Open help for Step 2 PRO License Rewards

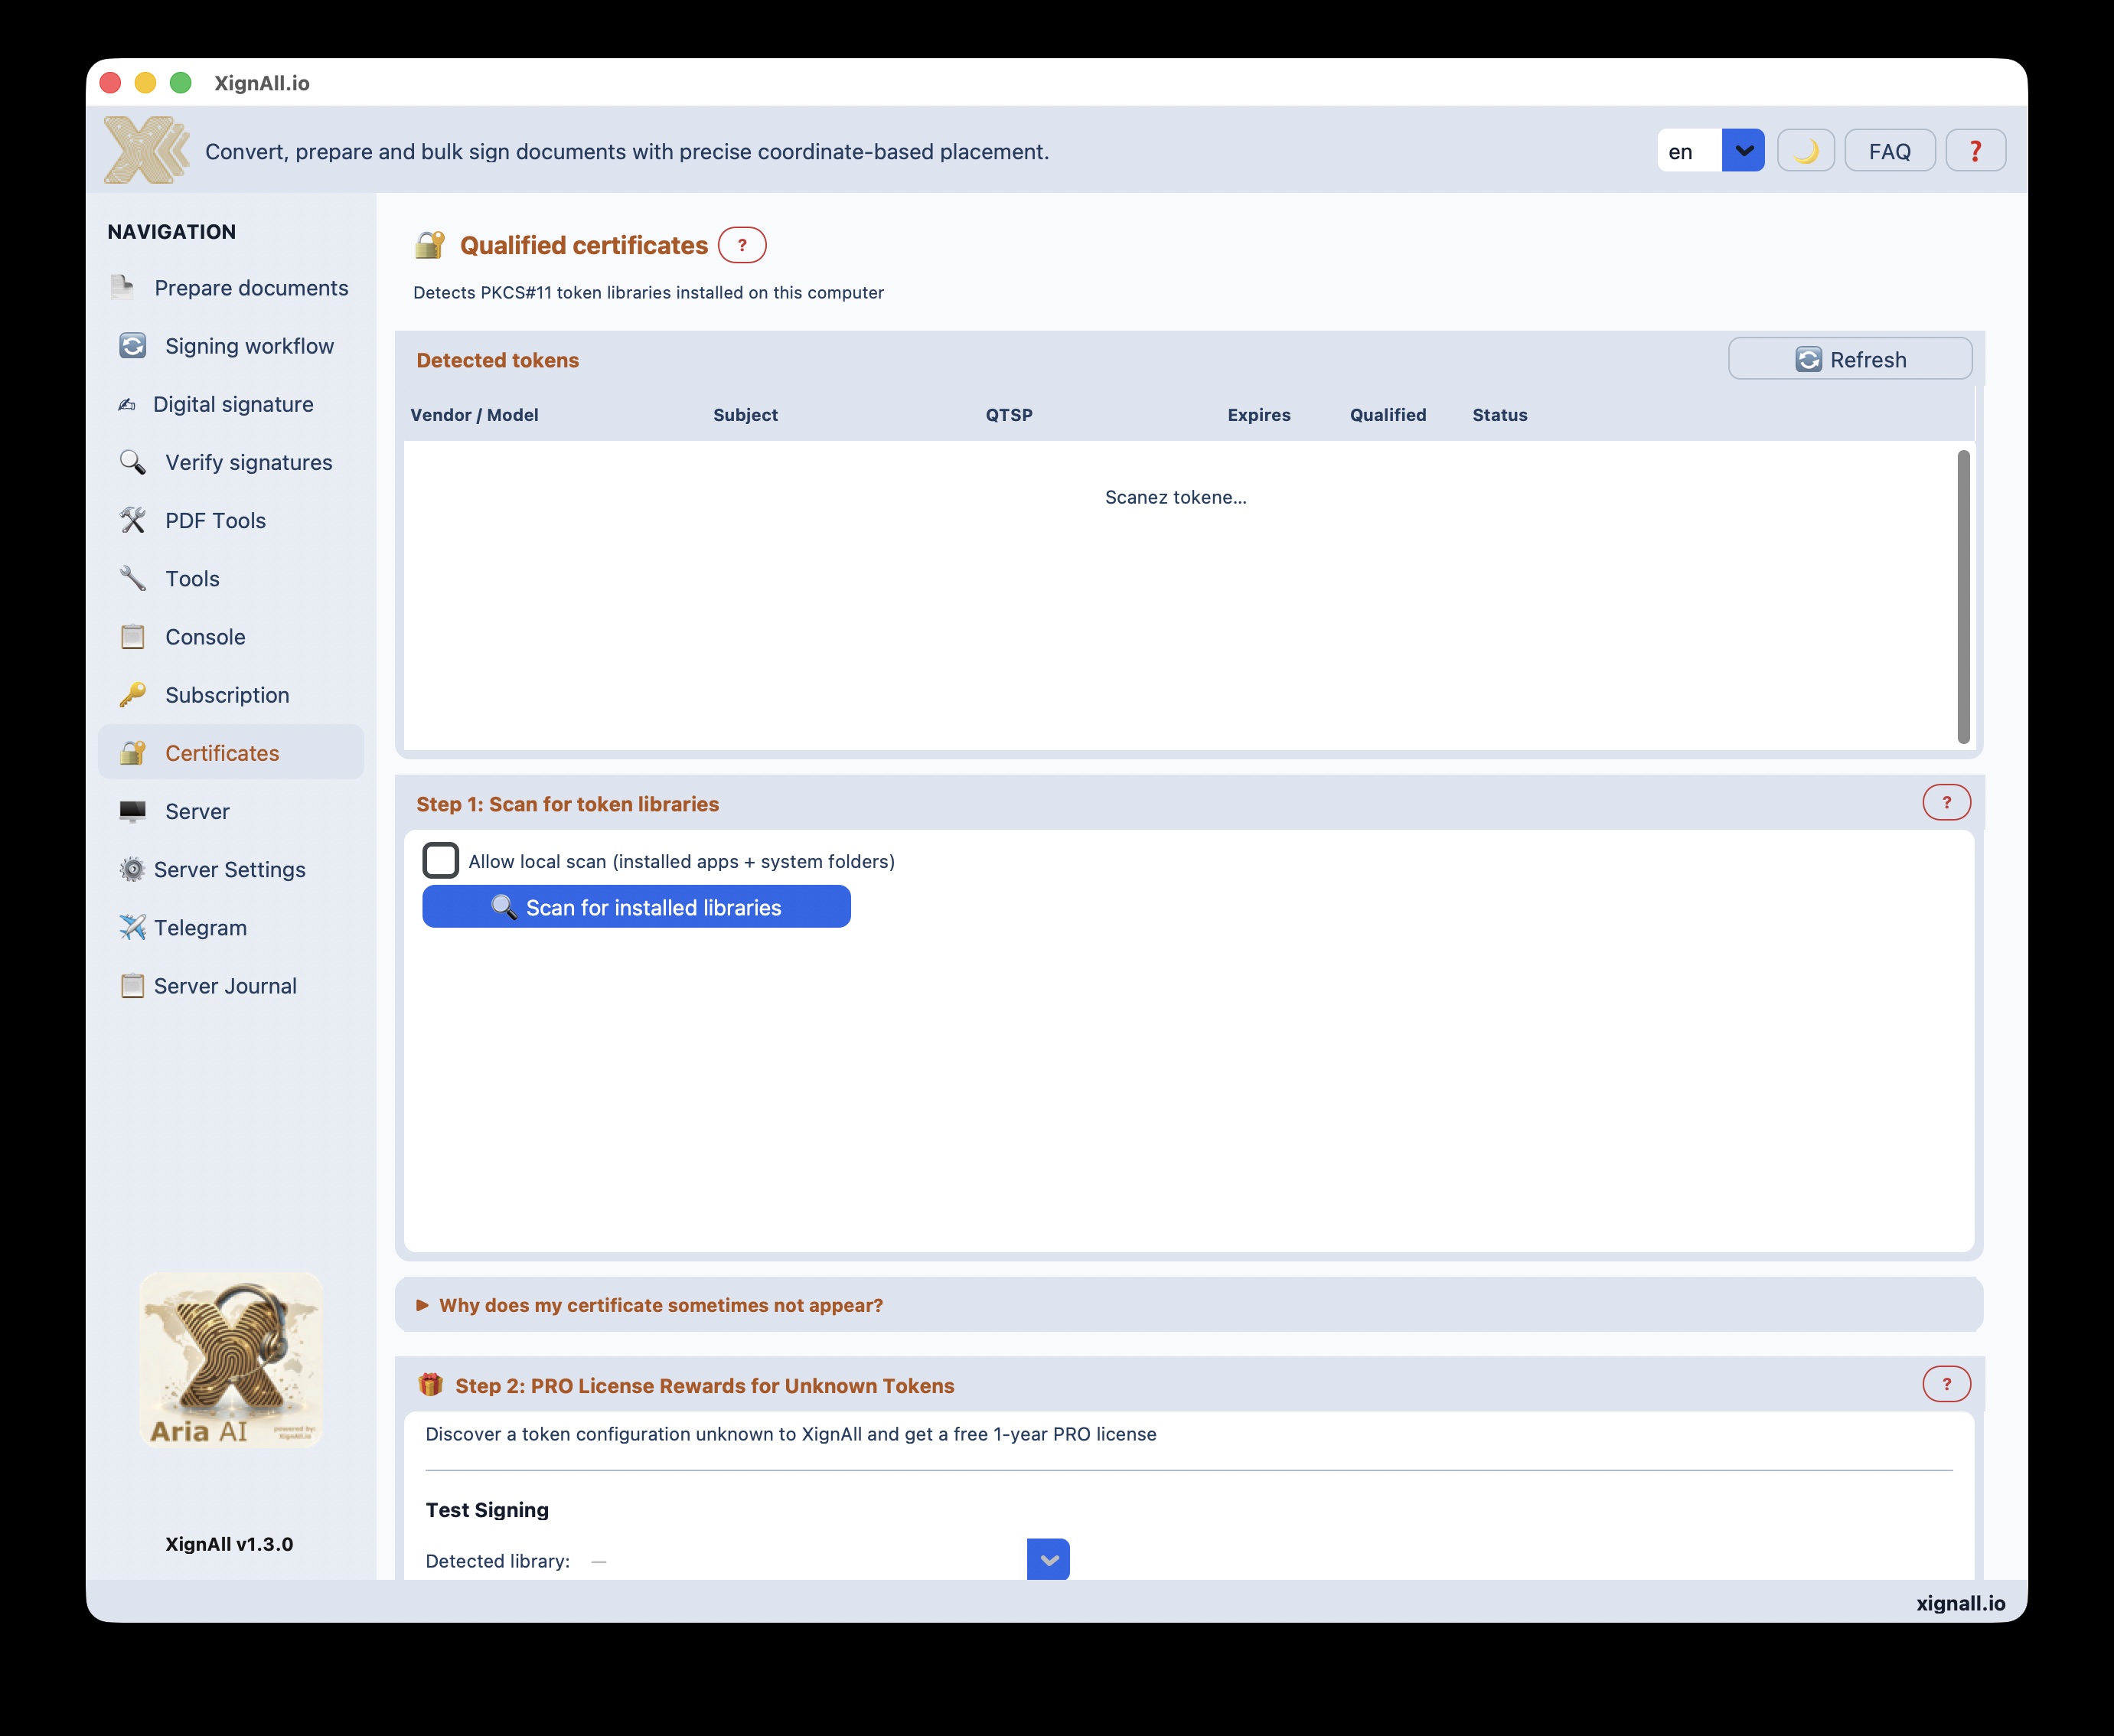1946,1384
